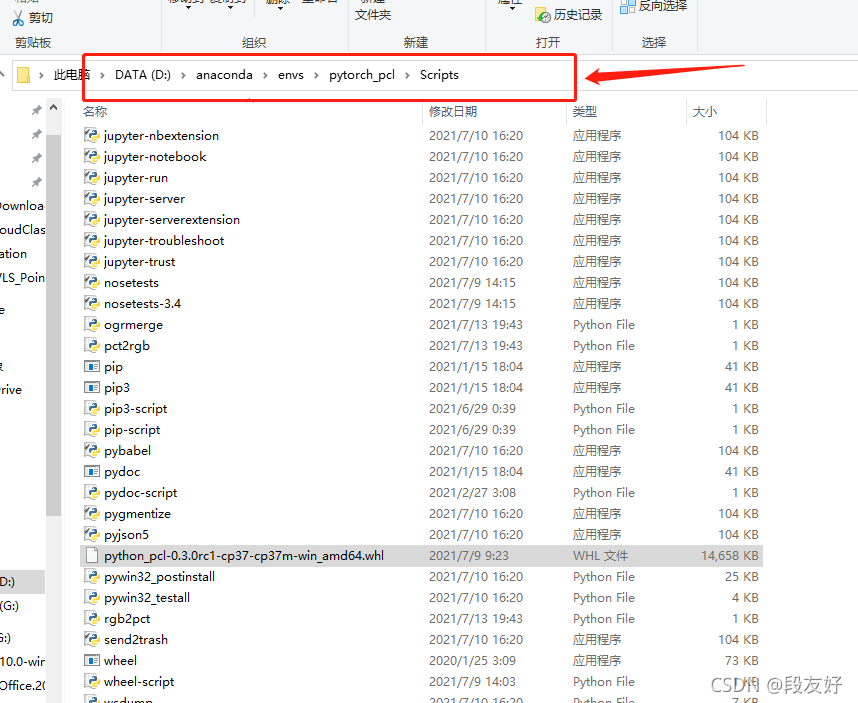Click the jupyter-notebook file icon
The image size is (858, 703).
(x=90, y=156)
